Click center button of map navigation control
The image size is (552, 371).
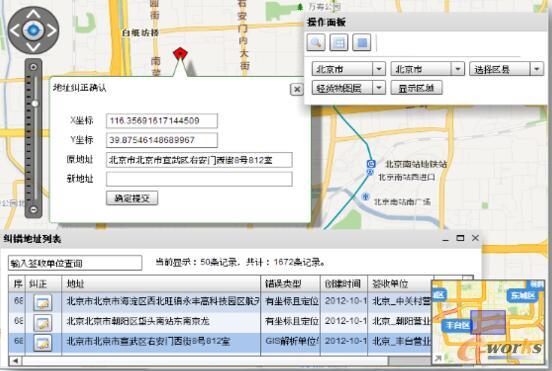click(x=33, y=30)
